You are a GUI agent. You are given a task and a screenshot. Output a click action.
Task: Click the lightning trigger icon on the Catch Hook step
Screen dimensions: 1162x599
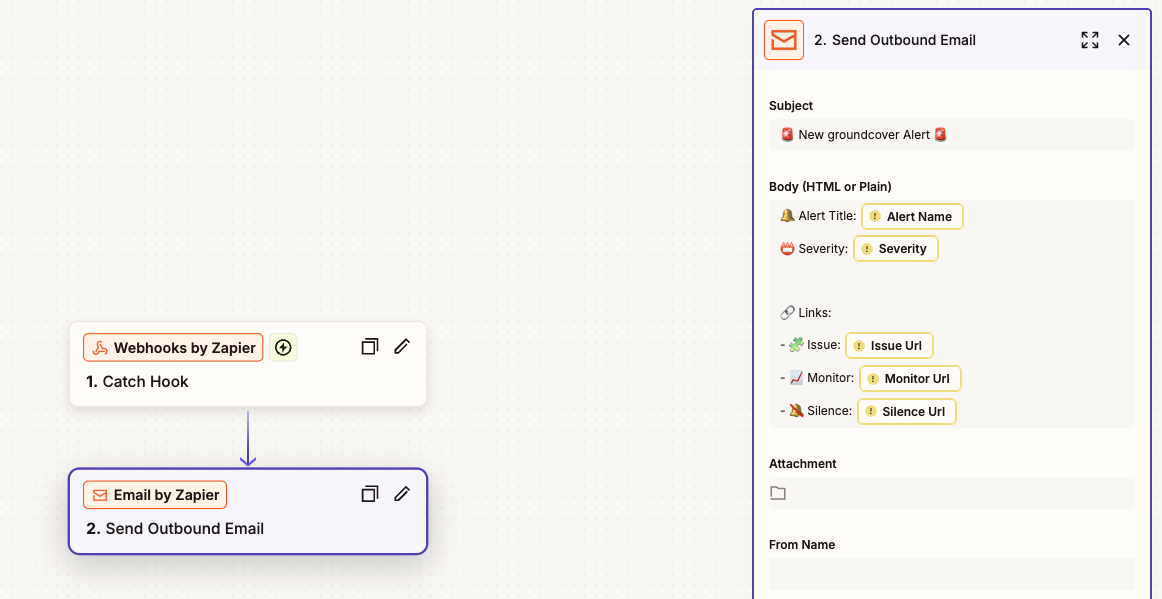click(x=283, y=348)
